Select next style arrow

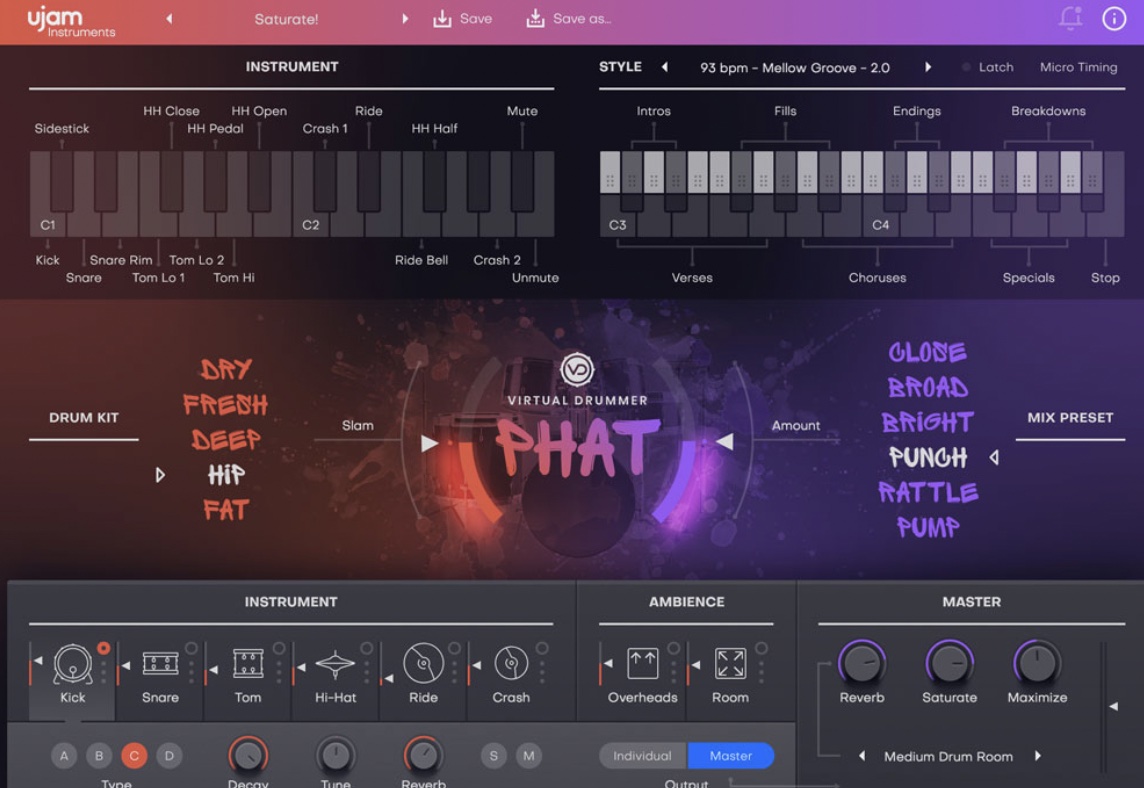pyautogui.click(x=928, y=67)
